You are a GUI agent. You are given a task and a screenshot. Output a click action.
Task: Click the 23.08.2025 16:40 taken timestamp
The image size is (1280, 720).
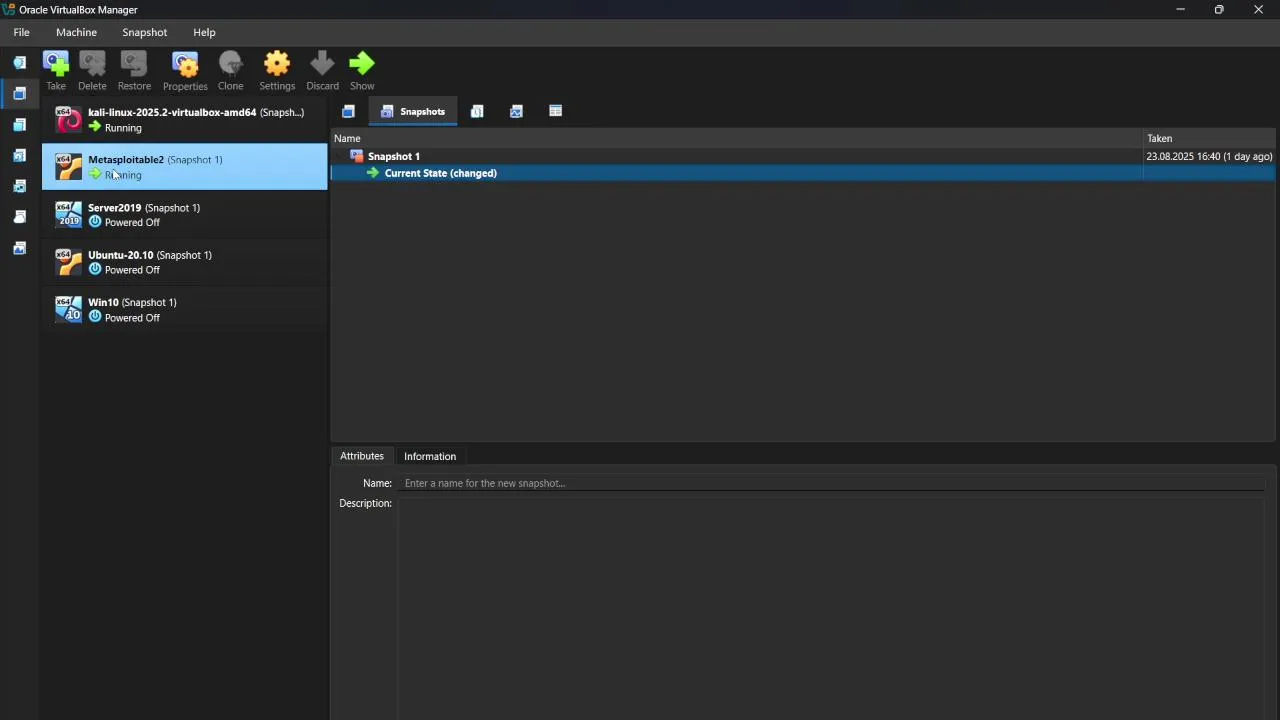(x=1209, y=156)
